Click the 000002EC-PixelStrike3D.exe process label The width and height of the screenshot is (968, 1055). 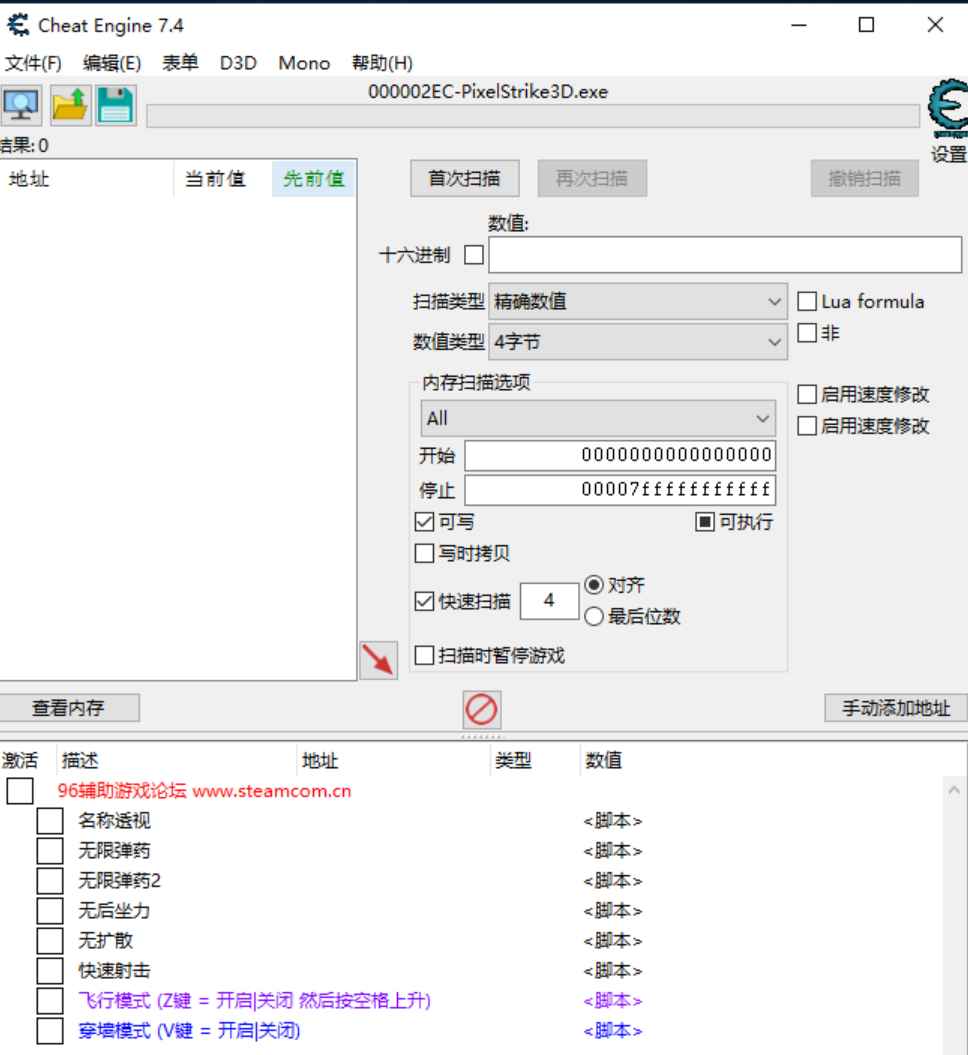click(488, 92)
